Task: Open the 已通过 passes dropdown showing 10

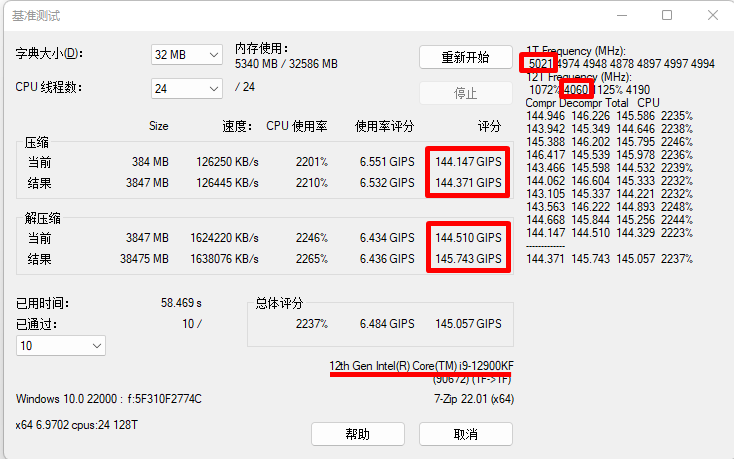Action: [x=60, y=345]
